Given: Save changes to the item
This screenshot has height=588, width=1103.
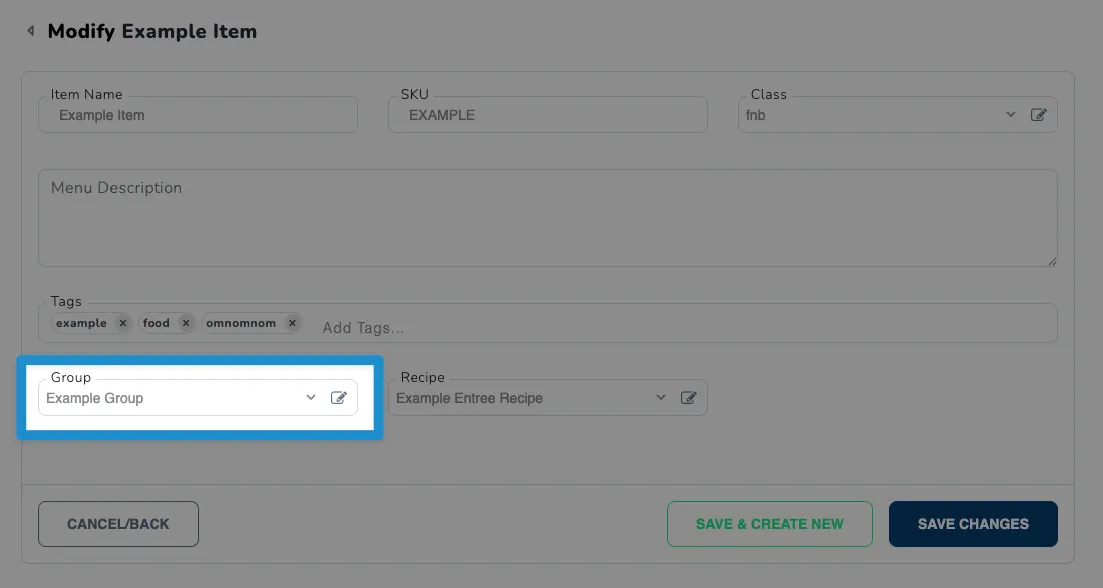Looking at the screenshot, I should pos(973,524).
